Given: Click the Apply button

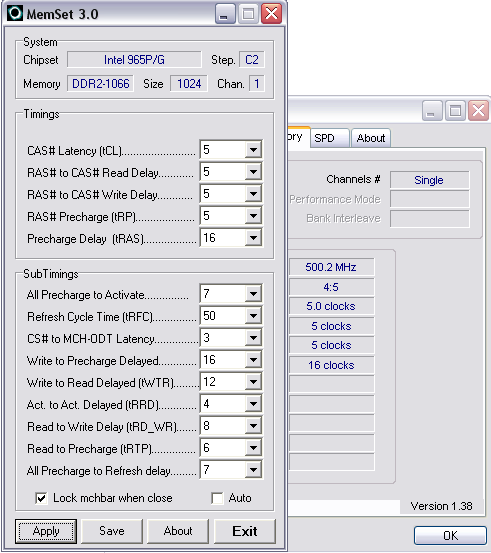Looking at the screenshot, I should point(46,531).
